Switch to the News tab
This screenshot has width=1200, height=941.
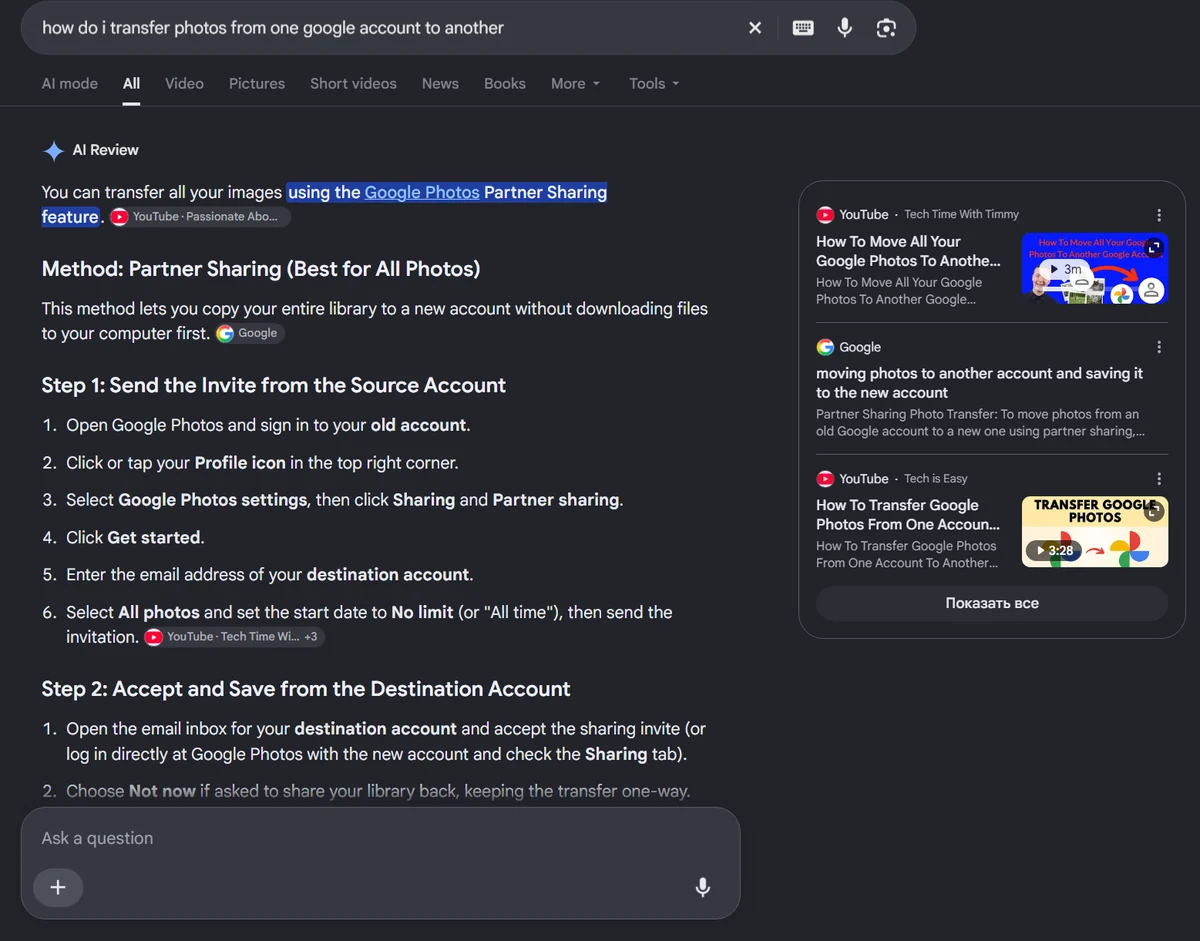[x=440, y=84]
